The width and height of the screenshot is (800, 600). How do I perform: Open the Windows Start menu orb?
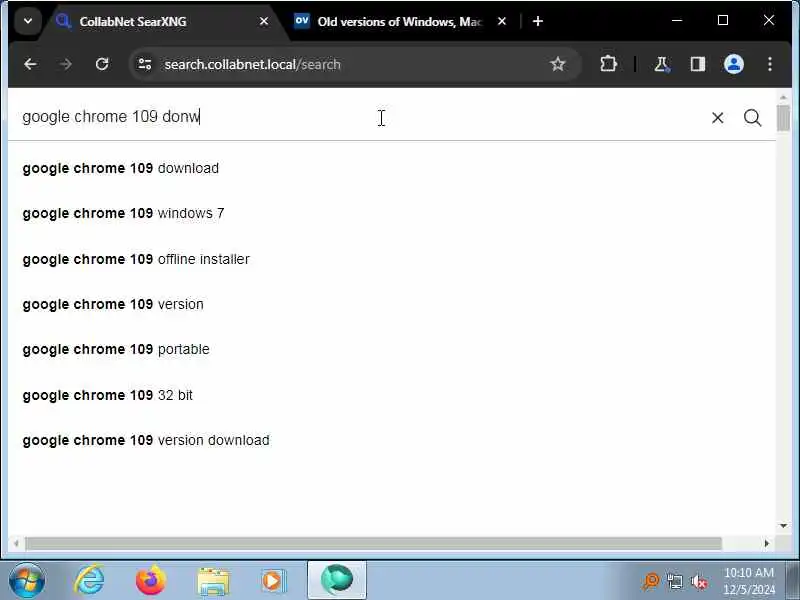tap(27, 581)
